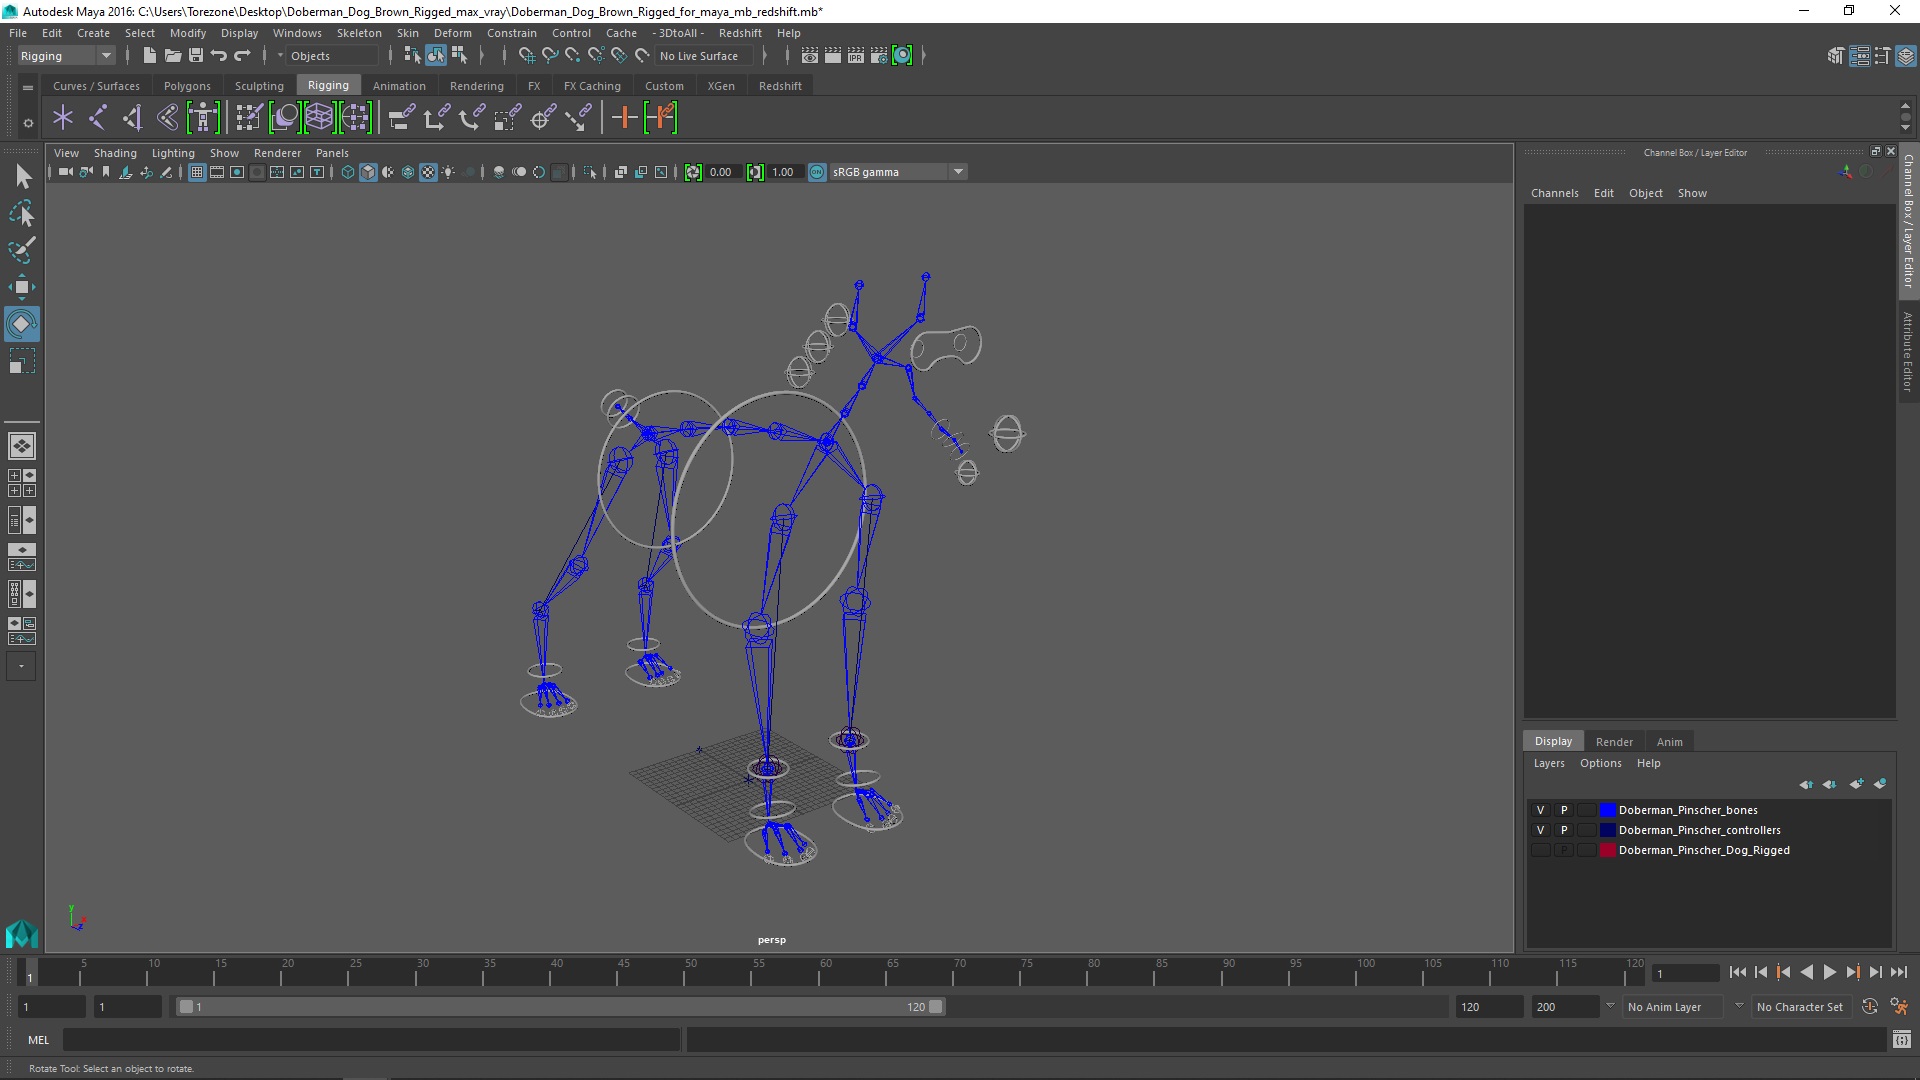Open the Rigging menu set dropdown
The height and width of the screenshot is (1080, 1920).
point(105,56)
